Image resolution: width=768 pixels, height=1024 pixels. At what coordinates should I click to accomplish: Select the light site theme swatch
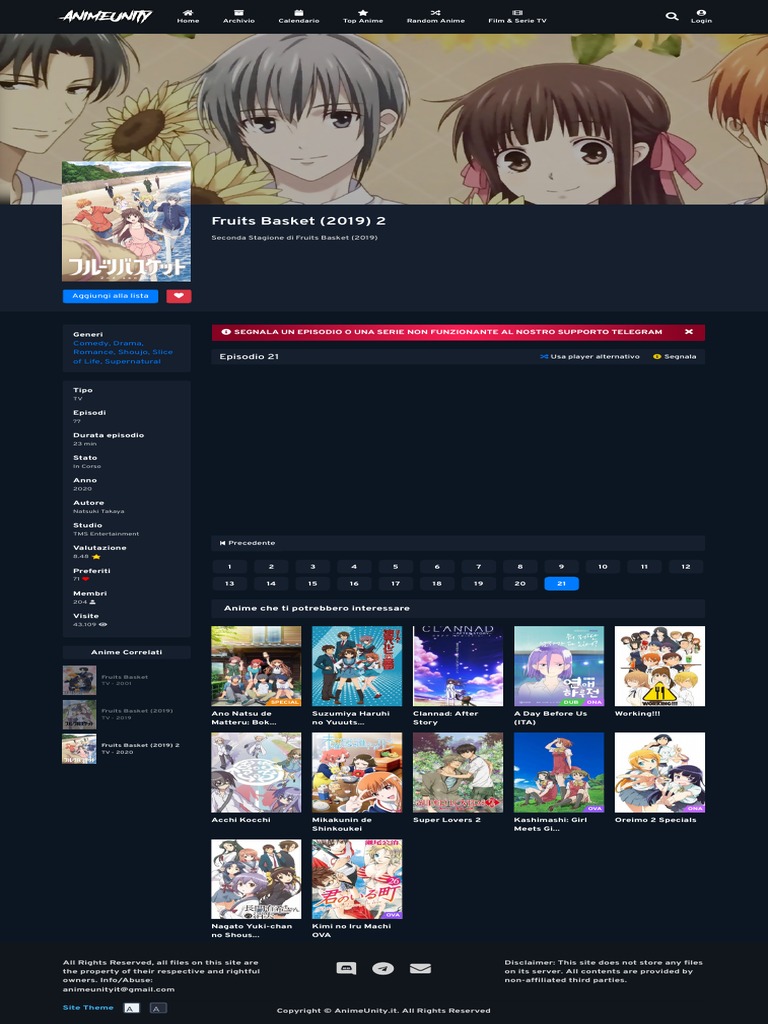pos(131,1008)
